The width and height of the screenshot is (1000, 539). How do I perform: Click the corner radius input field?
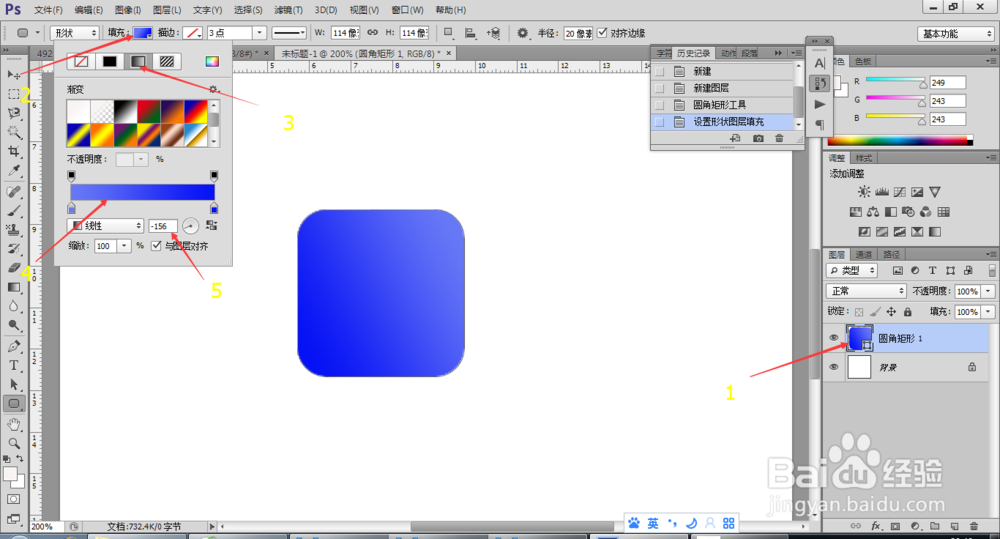coord(578,33)
